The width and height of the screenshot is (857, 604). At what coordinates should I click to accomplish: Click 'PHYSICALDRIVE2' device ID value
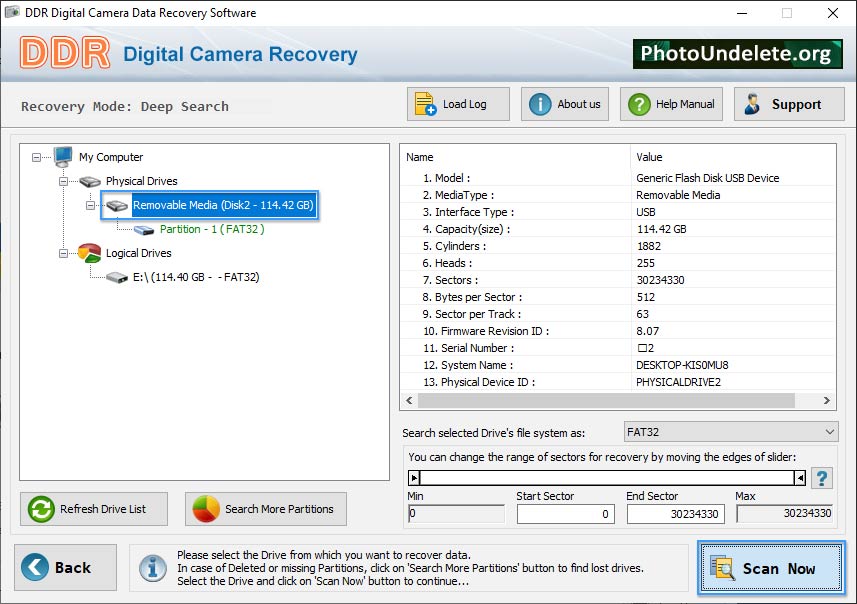(x=678, y=382)
